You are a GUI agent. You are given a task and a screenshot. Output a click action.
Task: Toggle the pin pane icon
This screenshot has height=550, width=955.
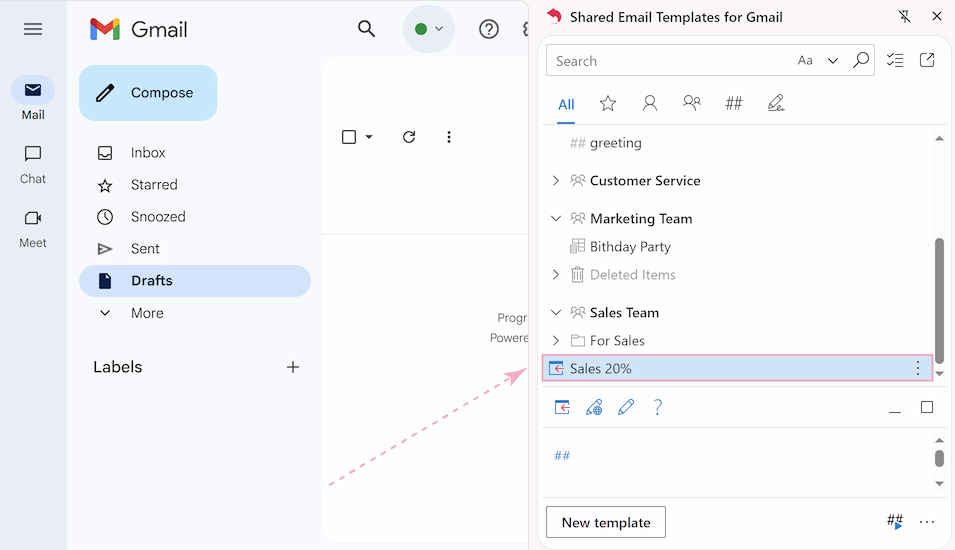[905, 17]
